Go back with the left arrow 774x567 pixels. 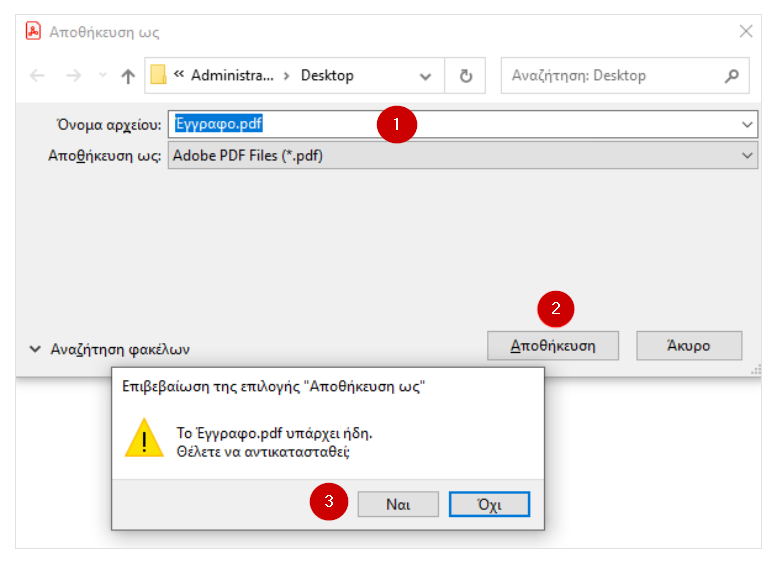pos(38,76)
